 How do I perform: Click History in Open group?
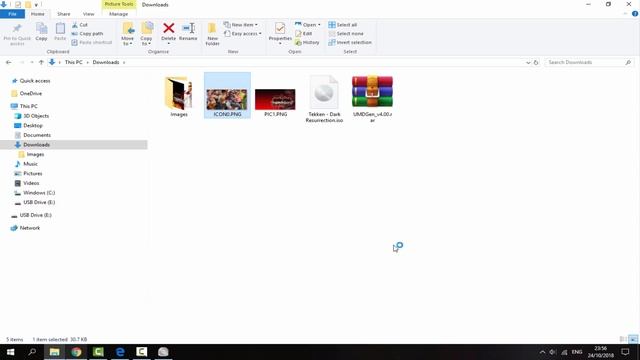coord(307,42)
